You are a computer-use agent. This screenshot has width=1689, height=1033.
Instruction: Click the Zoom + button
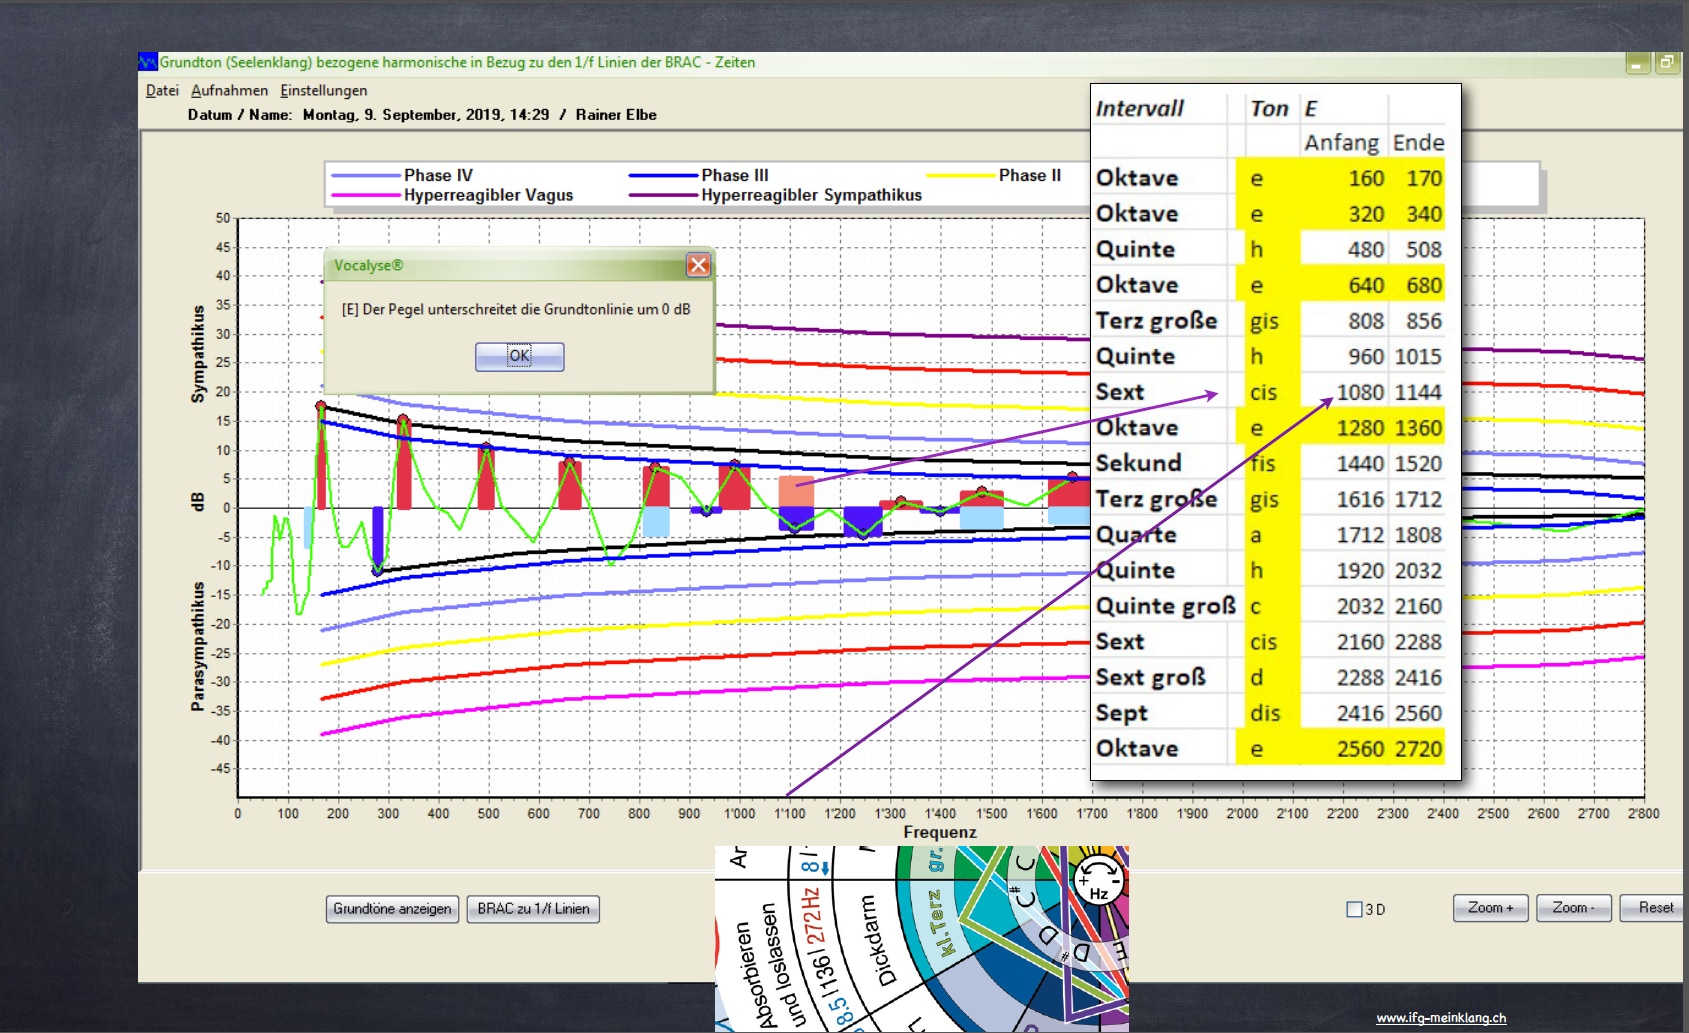point(1490,907)
